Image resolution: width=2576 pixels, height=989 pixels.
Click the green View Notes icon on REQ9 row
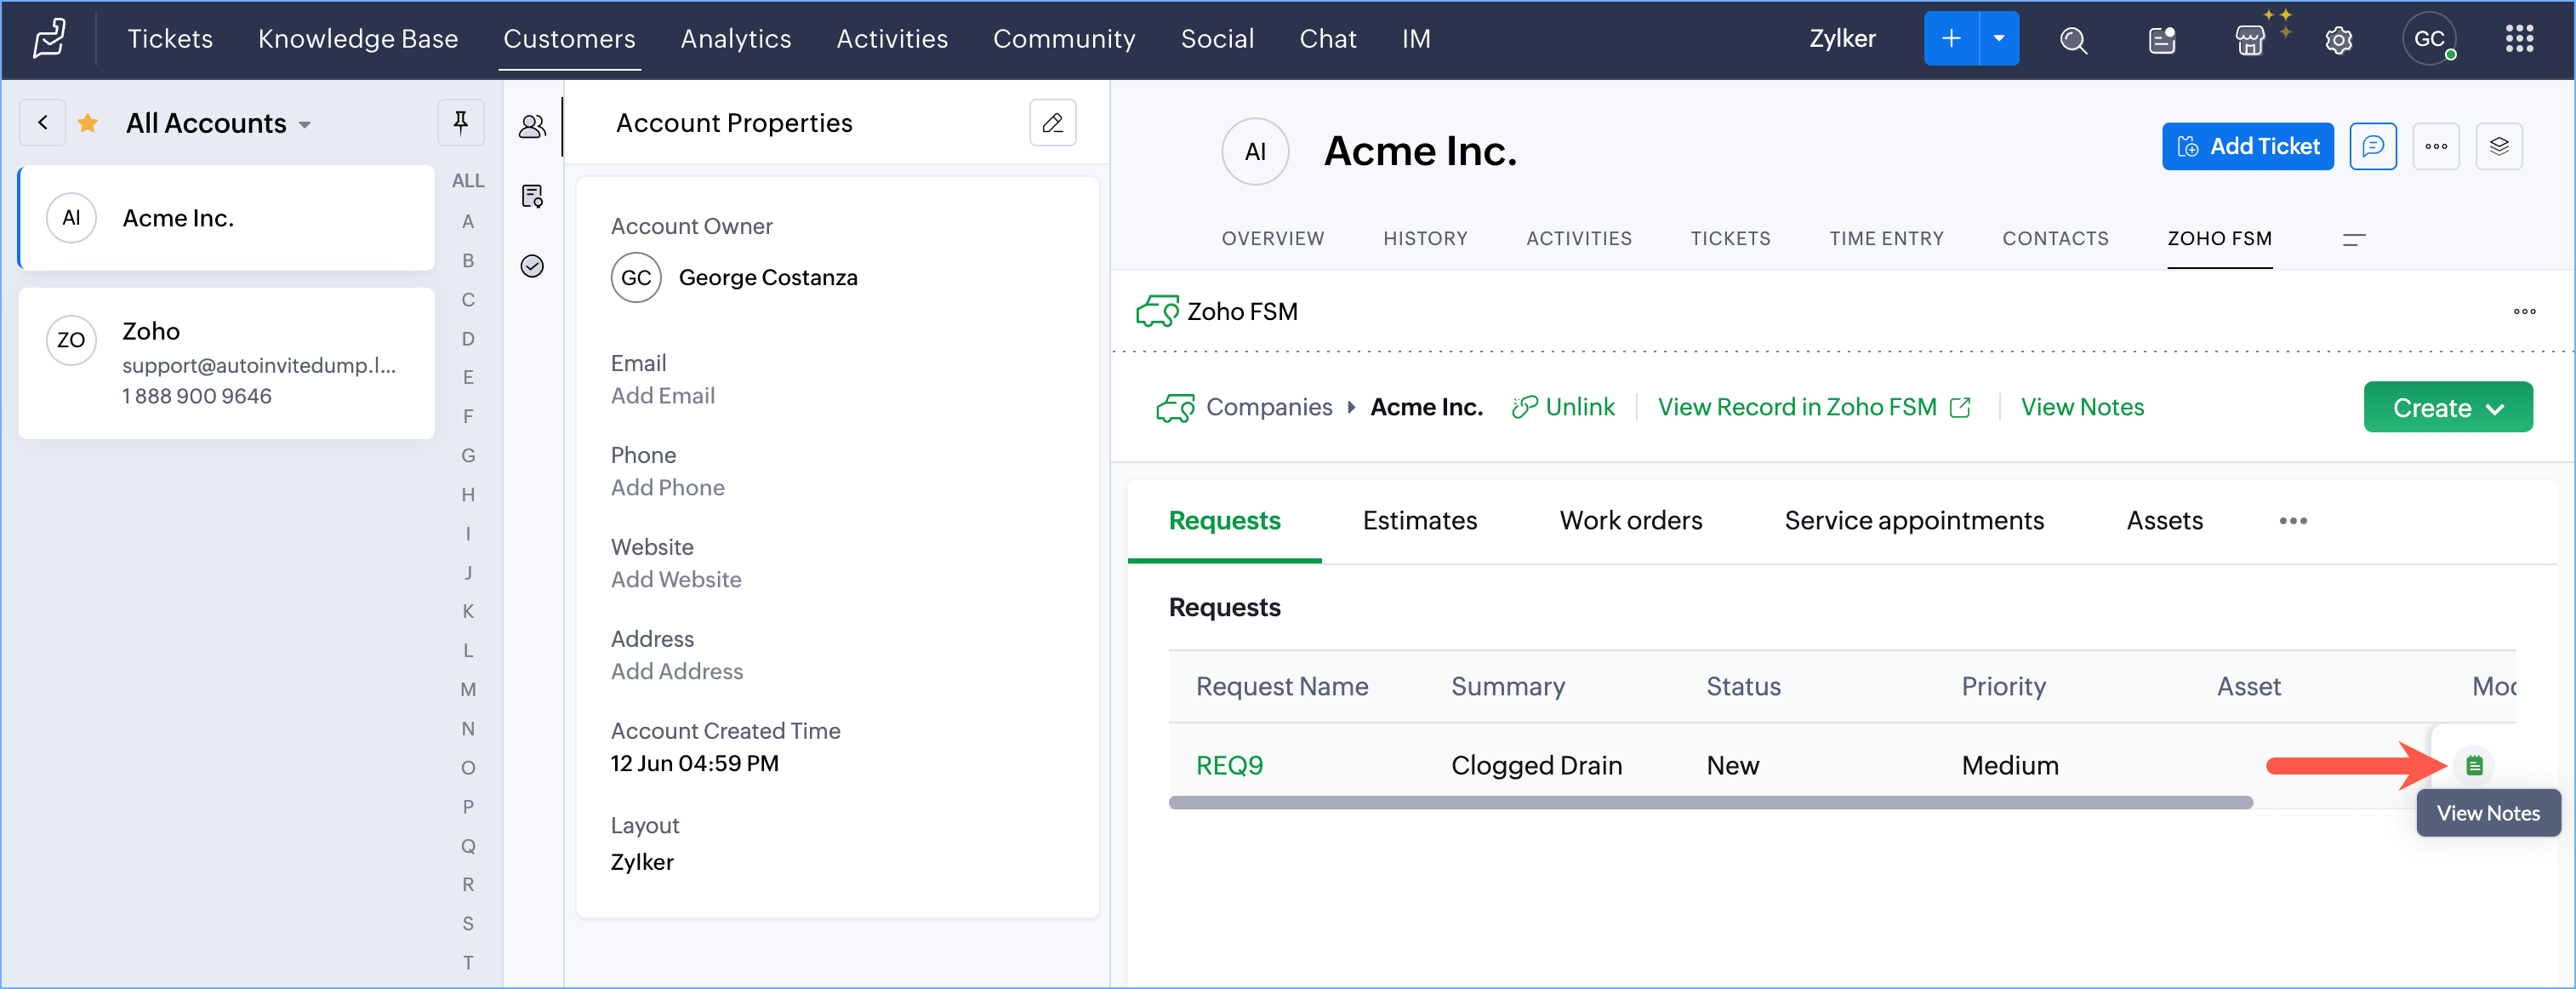tap(2473, 765)
